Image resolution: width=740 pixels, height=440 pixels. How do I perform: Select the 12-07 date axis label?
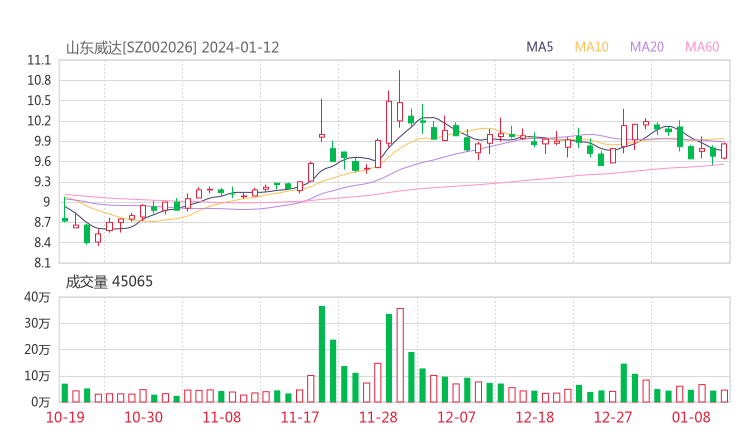(x=457, y=418)
